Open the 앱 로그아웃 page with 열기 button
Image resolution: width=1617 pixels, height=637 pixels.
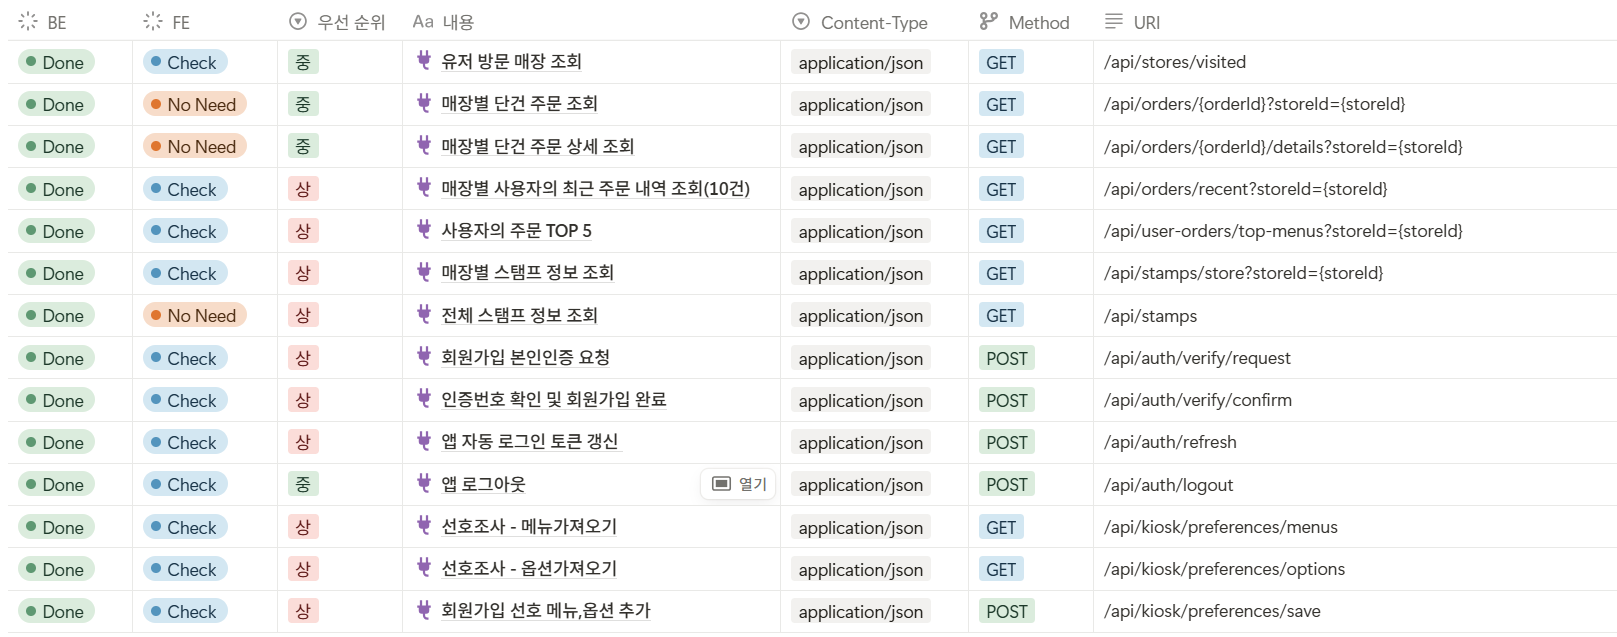(x=739, y=484)
